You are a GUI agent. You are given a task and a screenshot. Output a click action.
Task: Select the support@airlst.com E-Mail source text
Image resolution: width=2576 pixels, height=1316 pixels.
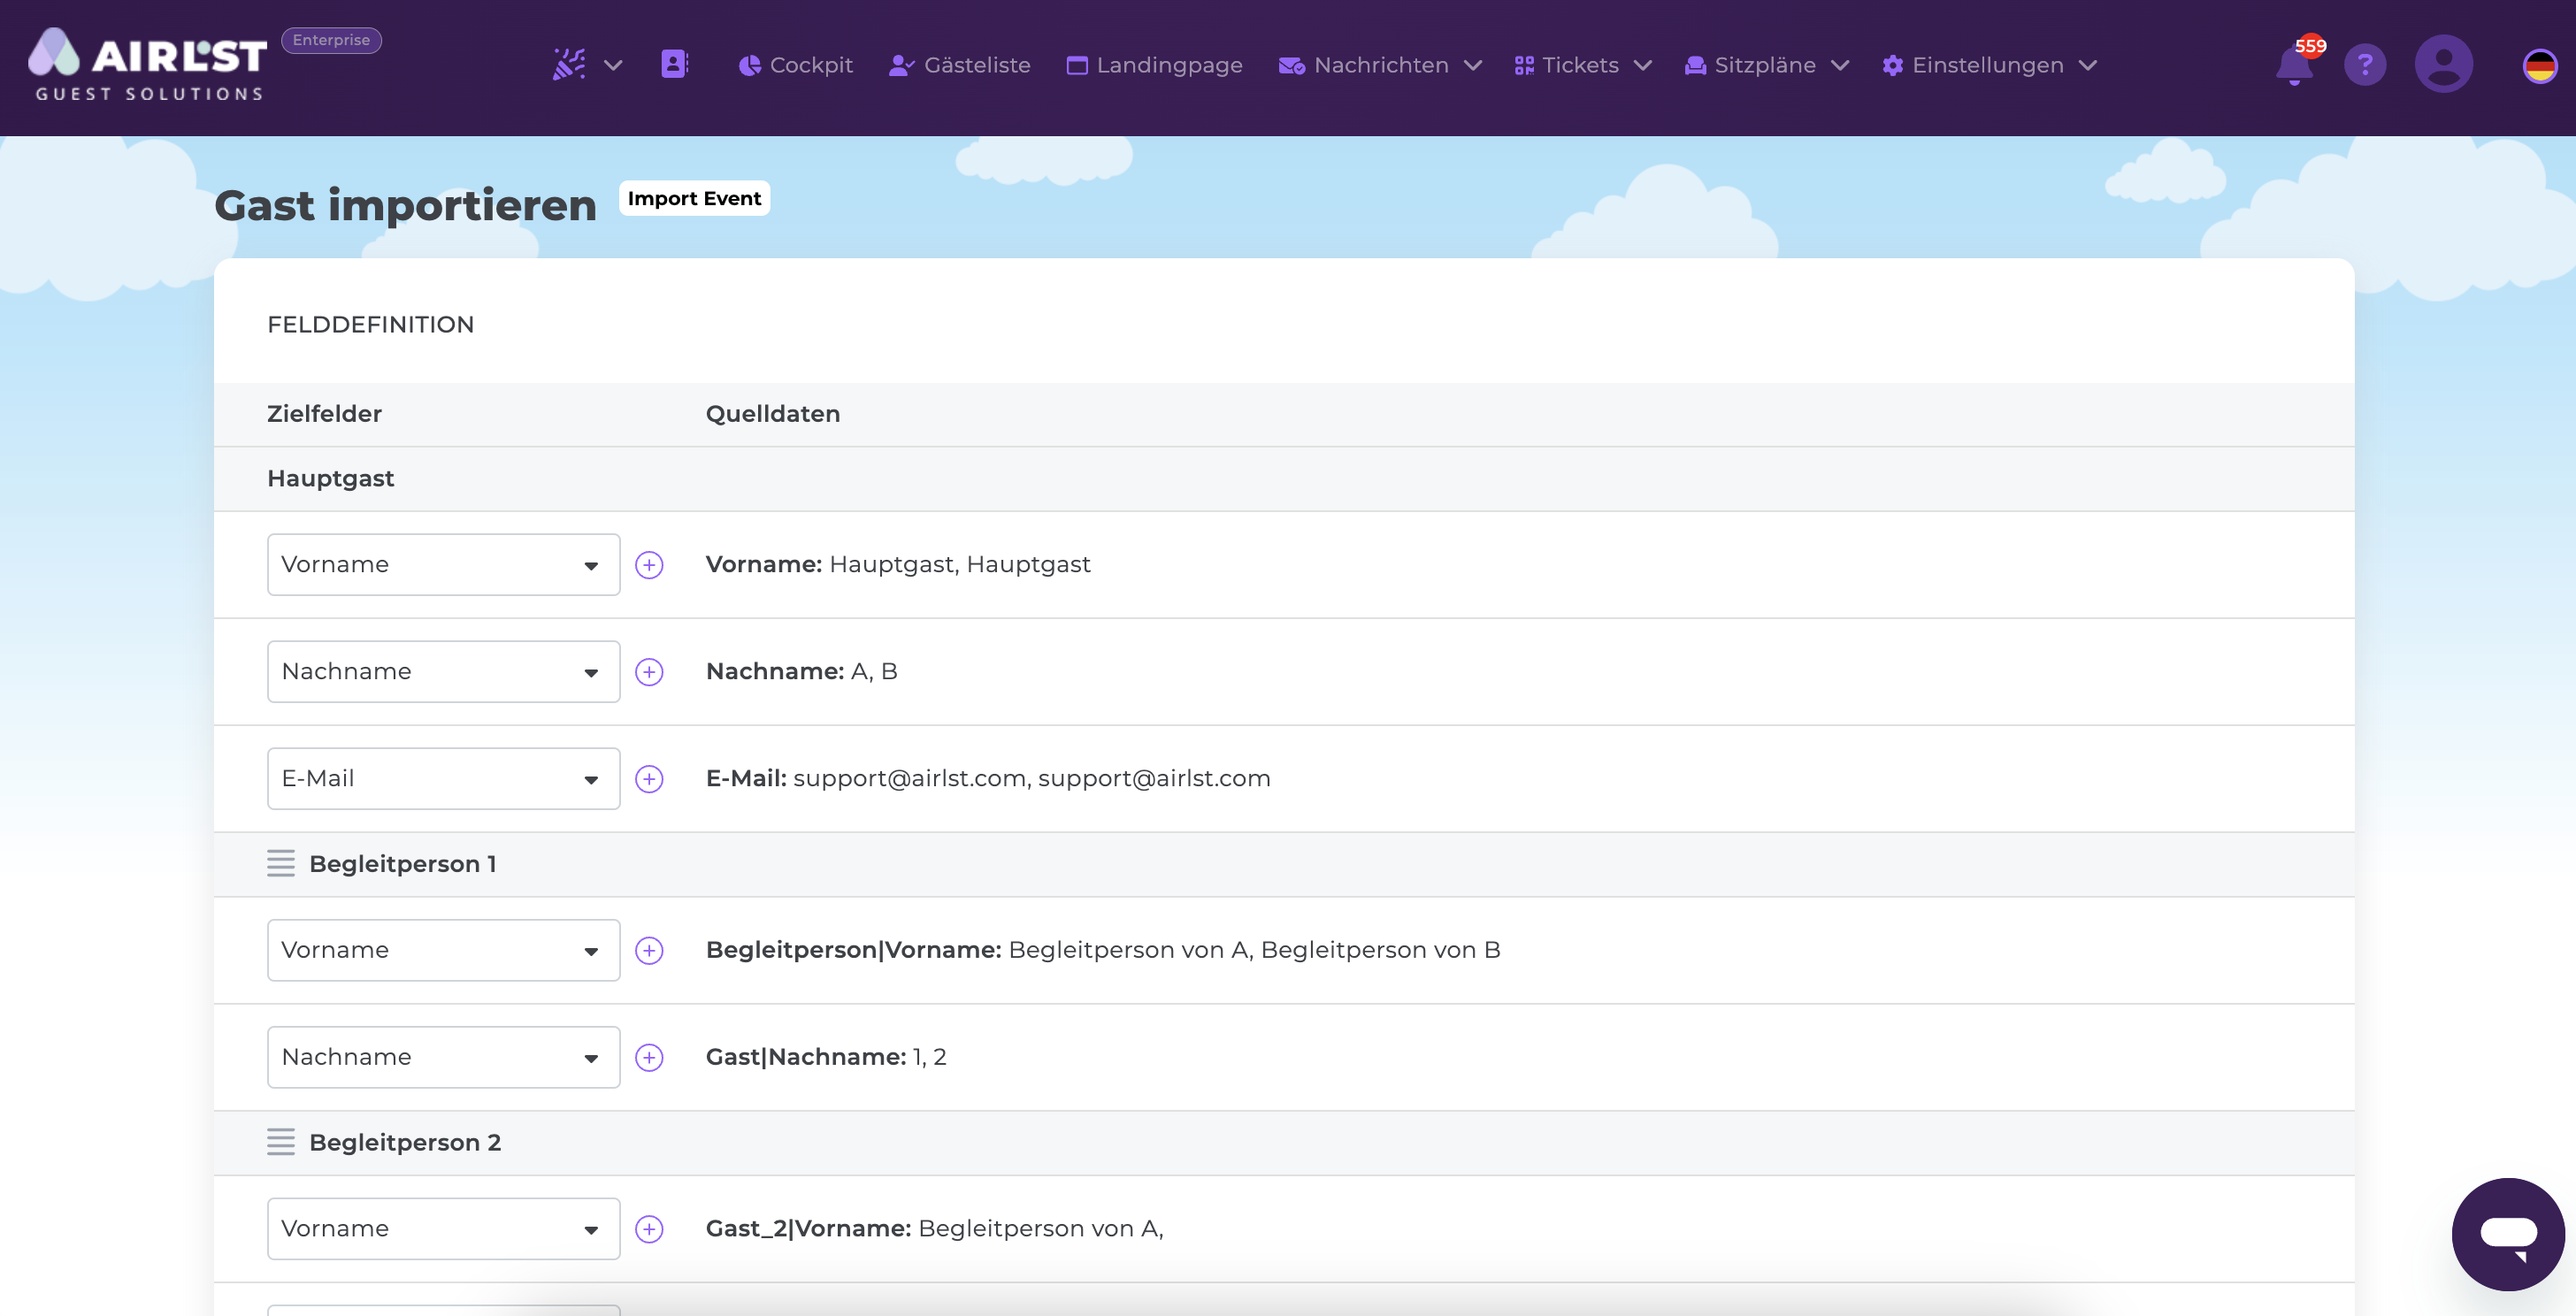point(1032,778)
